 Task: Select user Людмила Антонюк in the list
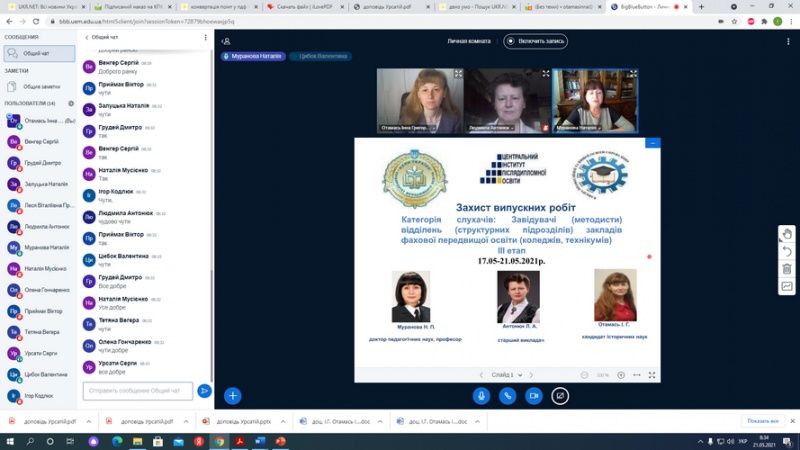[39, 227]
